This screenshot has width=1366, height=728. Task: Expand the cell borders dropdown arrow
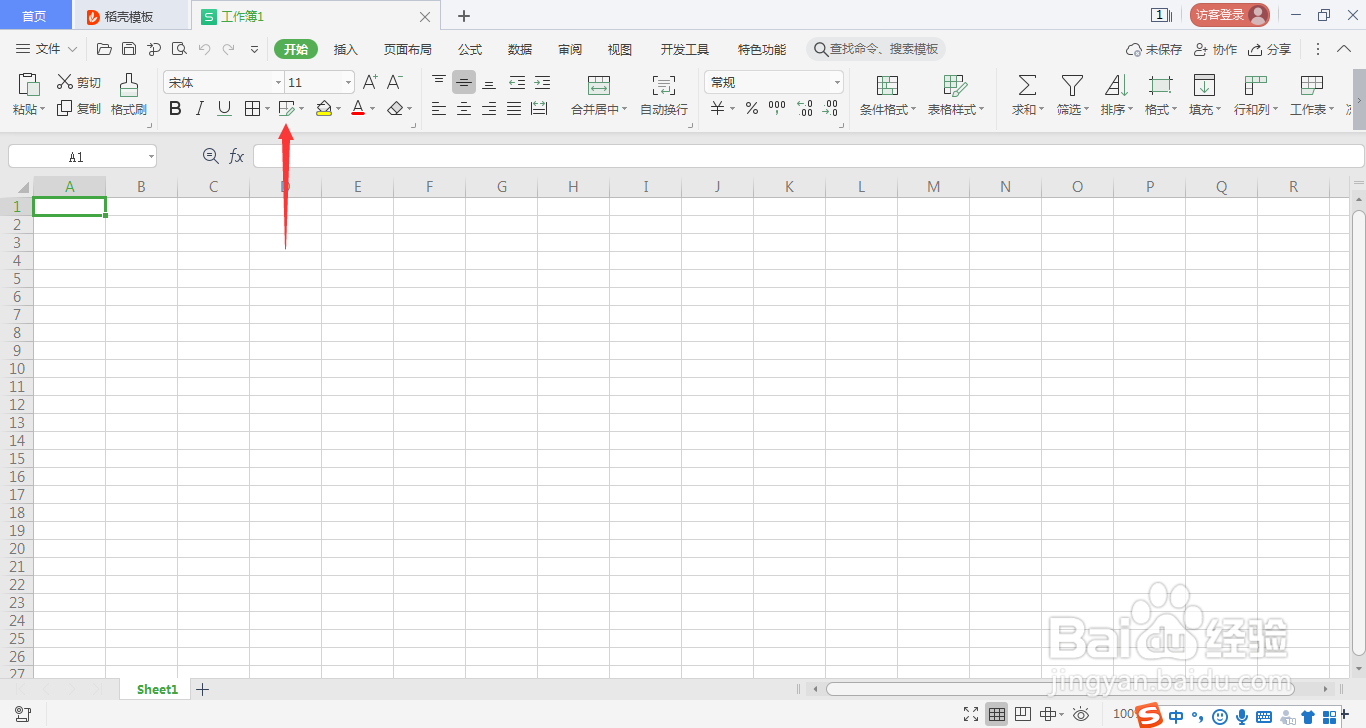(268, 109)
